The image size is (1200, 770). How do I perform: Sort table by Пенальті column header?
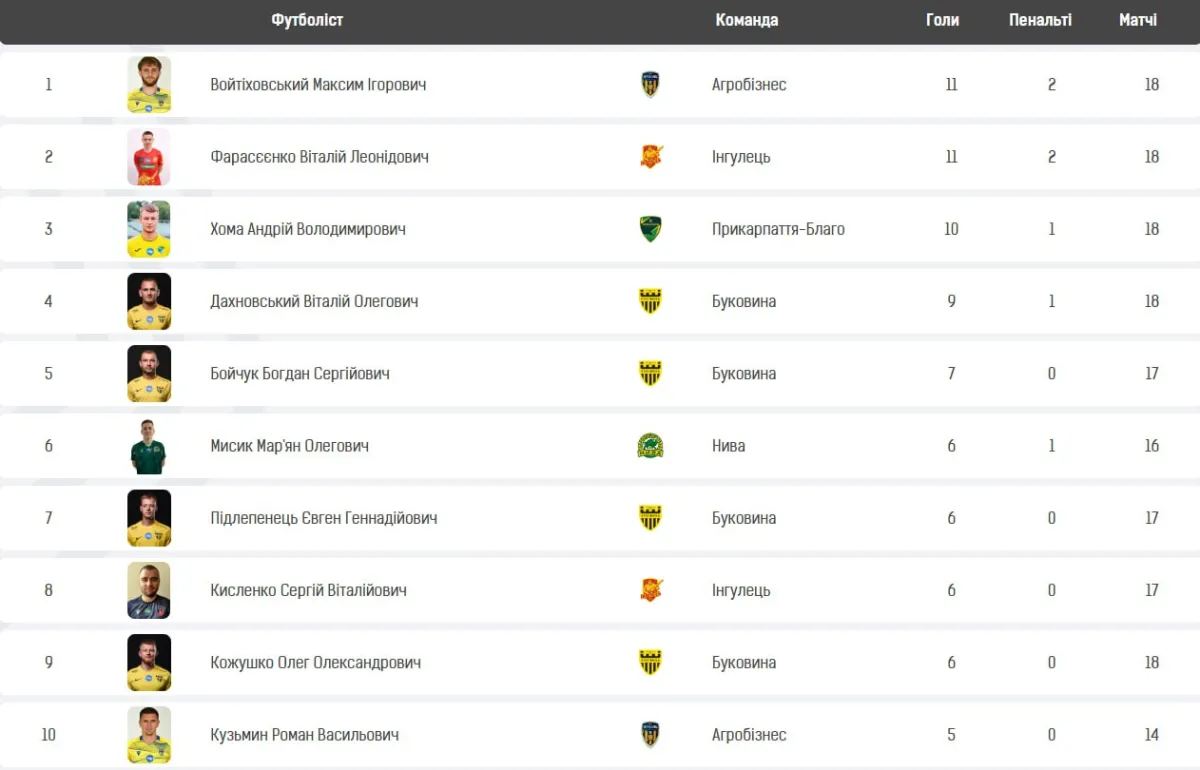click(1040, 20)
